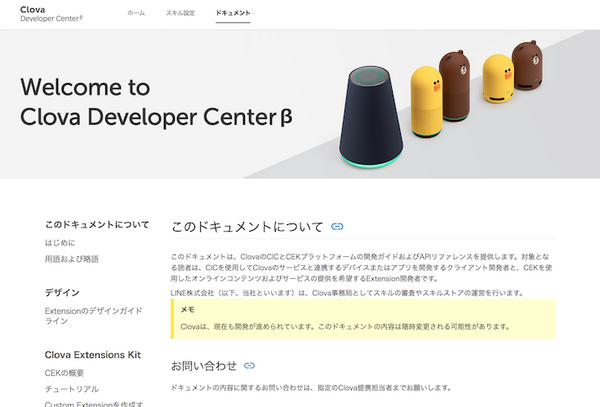Image resolution: width=600 pixels, height=407 pixels.
Task: Click anchor link icon beside お問い合わせ heading
Action: (249, 366)
